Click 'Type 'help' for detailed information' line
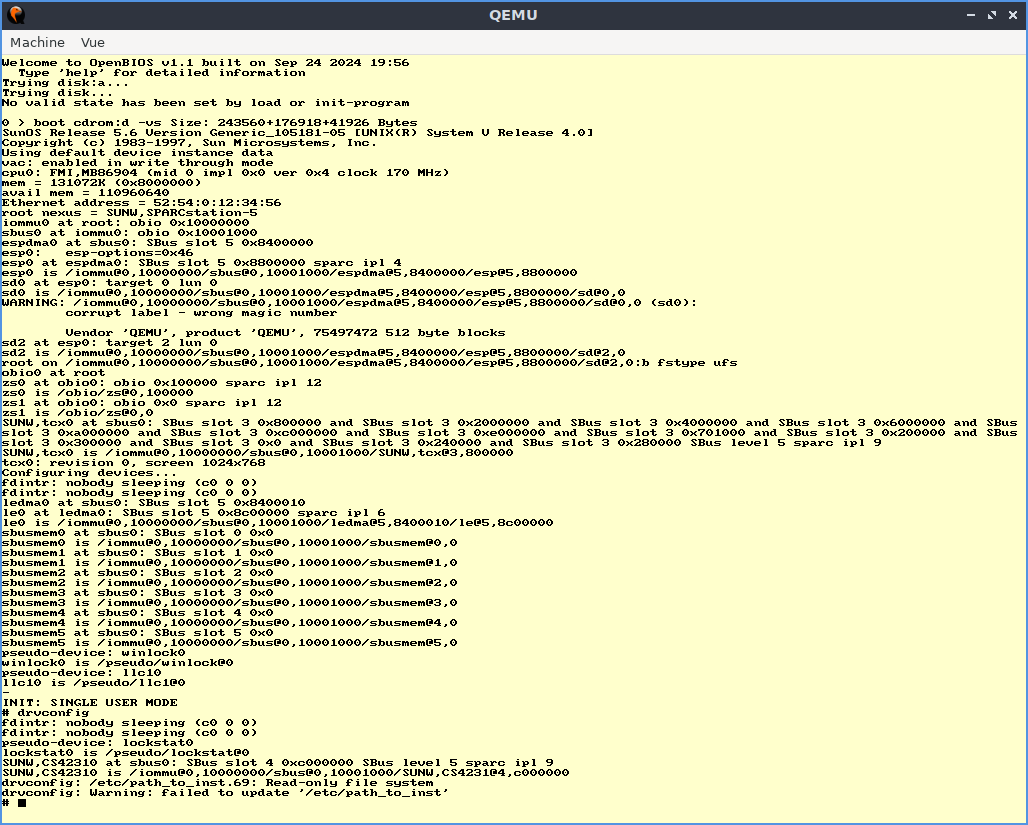Screen dimensions: 1028x825 tap(162, 73)
